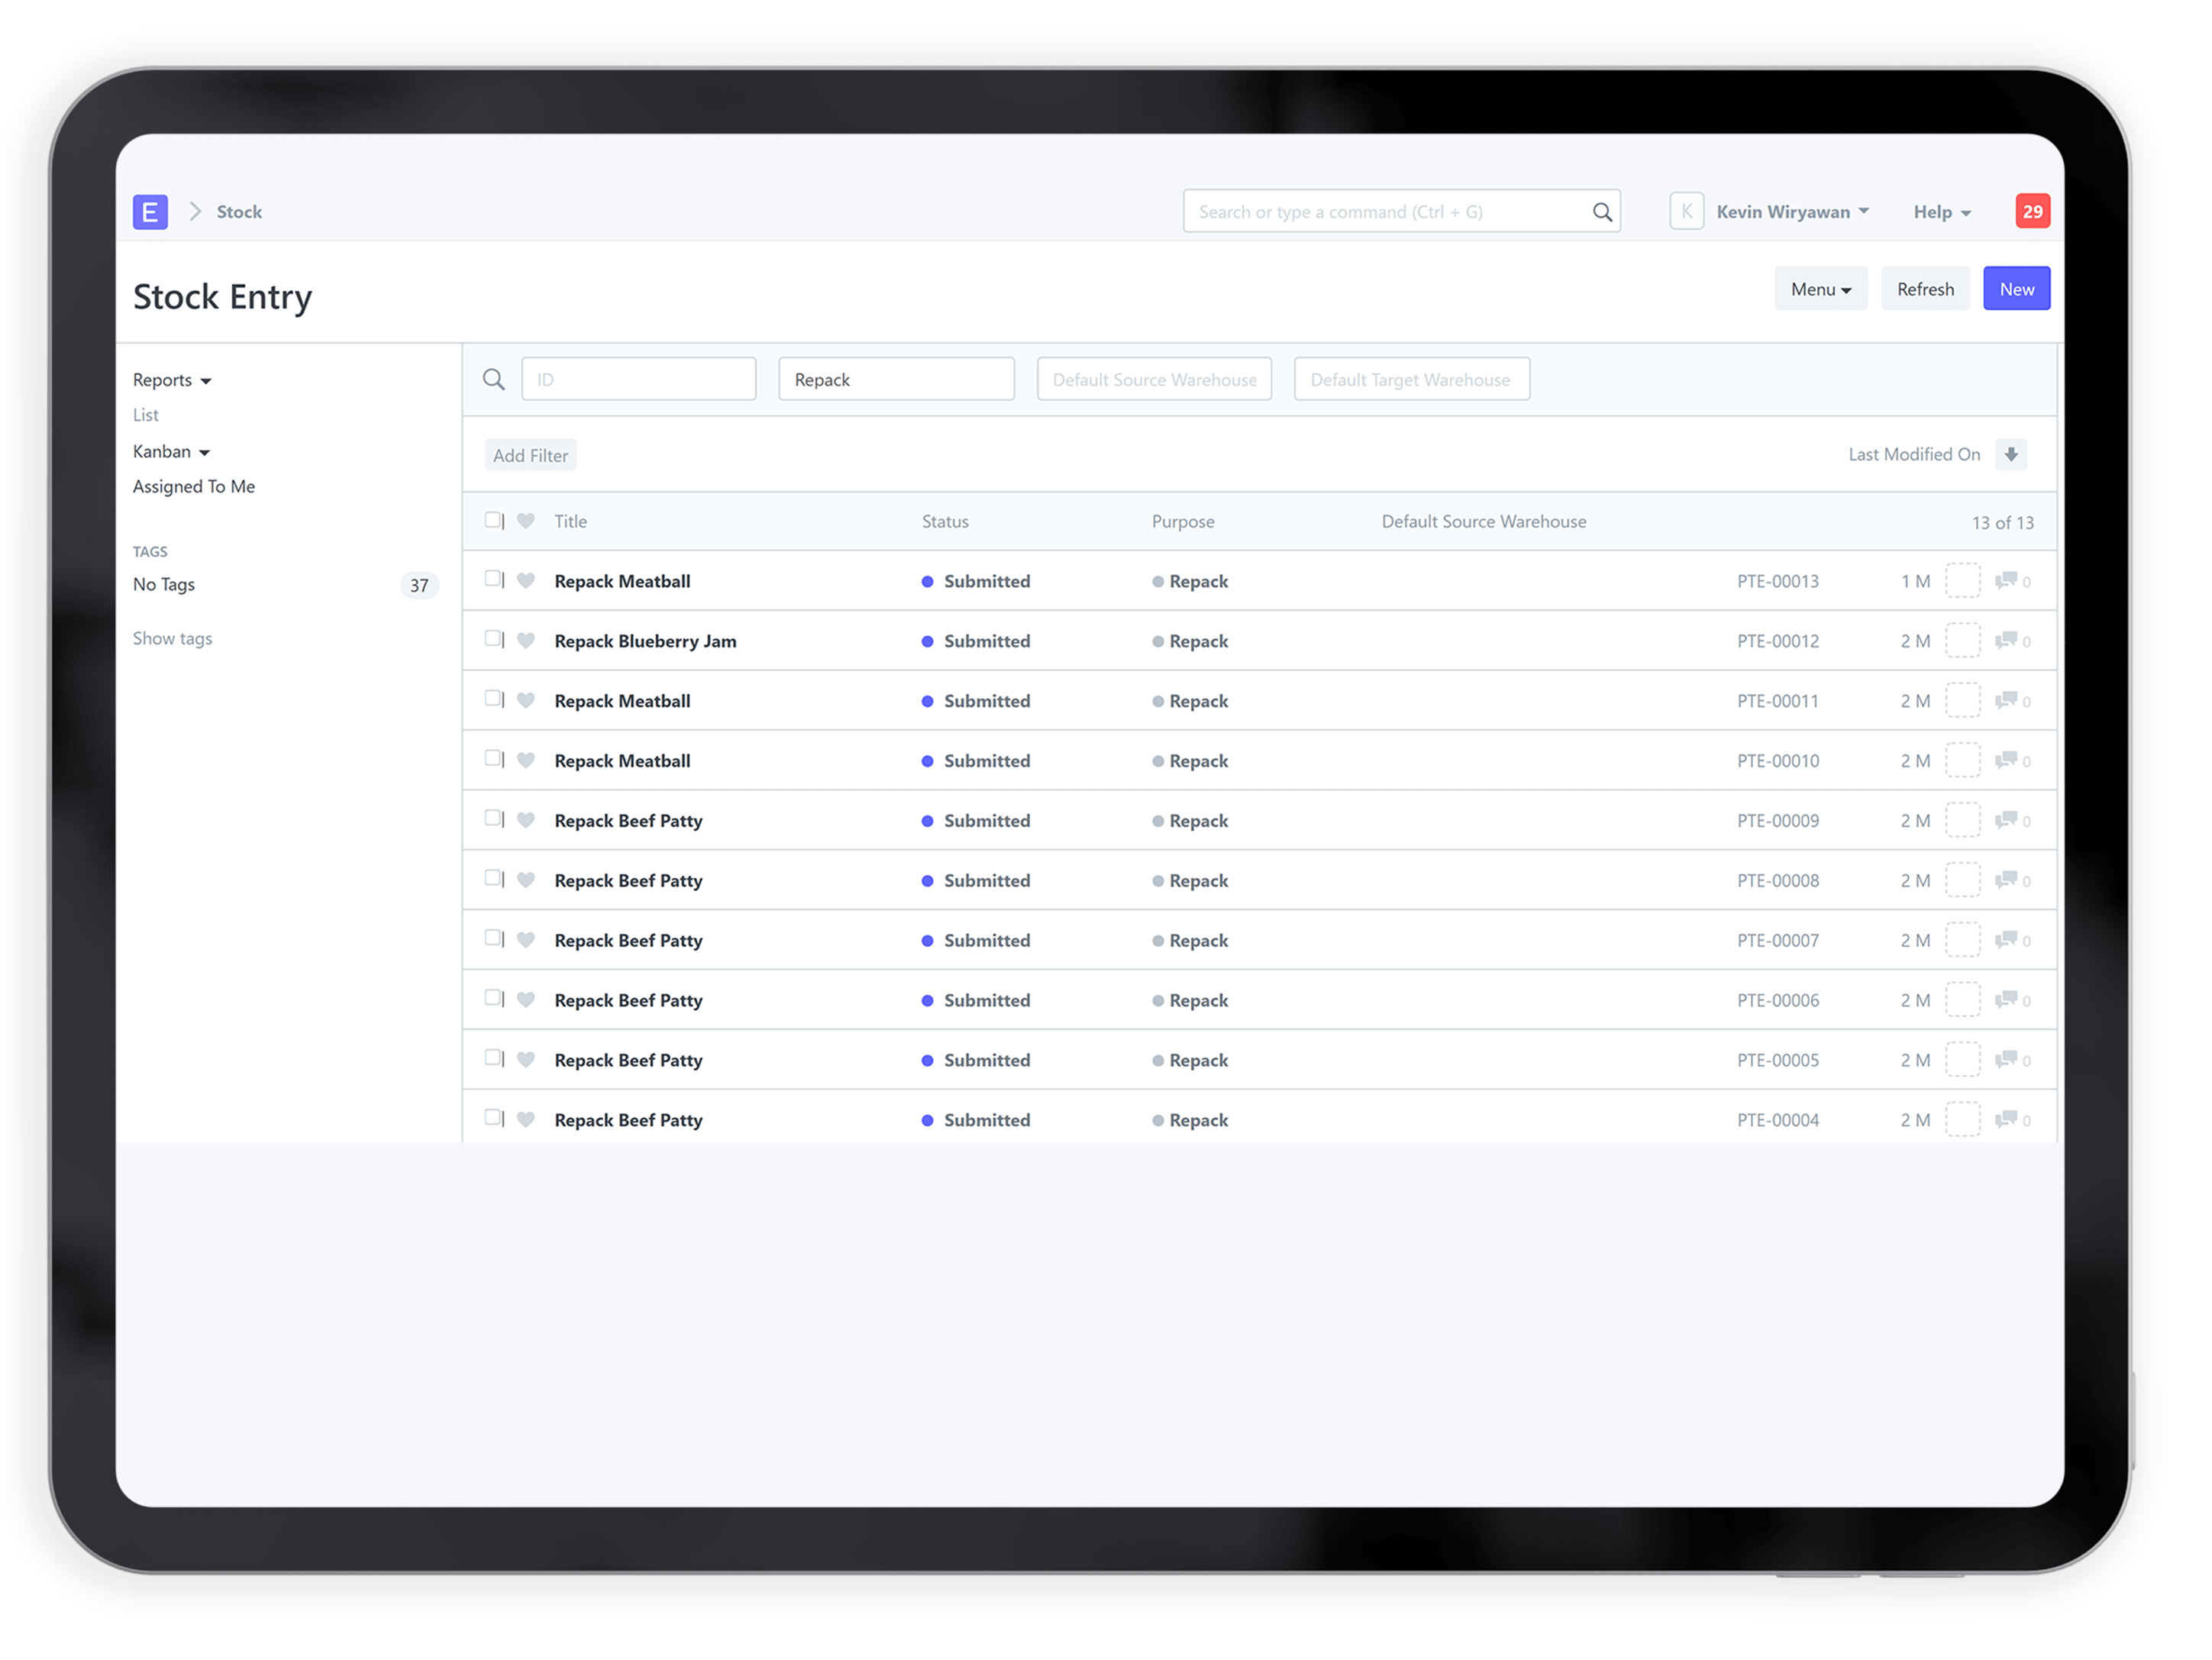Click the Add Filter button
The height and width of the screenshot is (1660, 2212).
530,456
